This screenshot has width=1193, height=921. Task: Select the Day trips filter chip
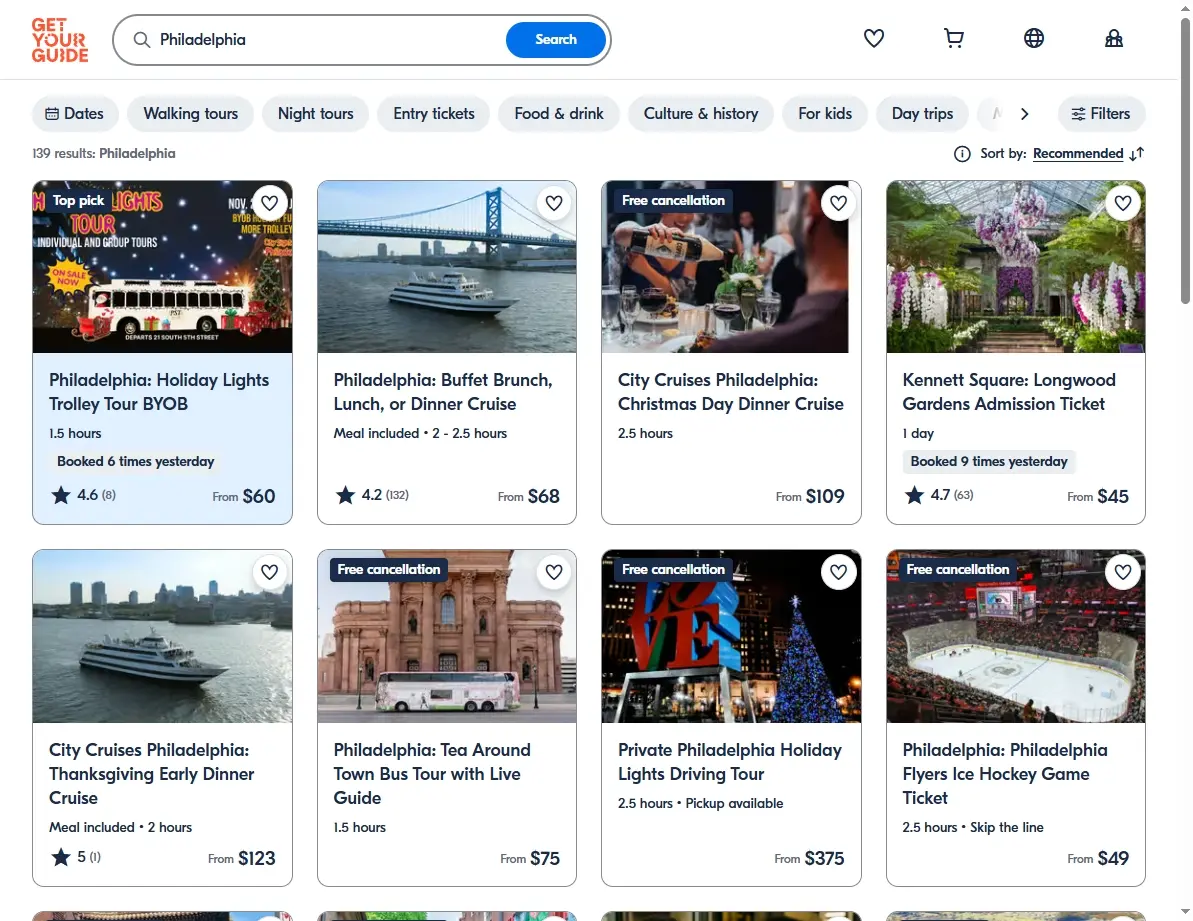[x=922, y=114]
